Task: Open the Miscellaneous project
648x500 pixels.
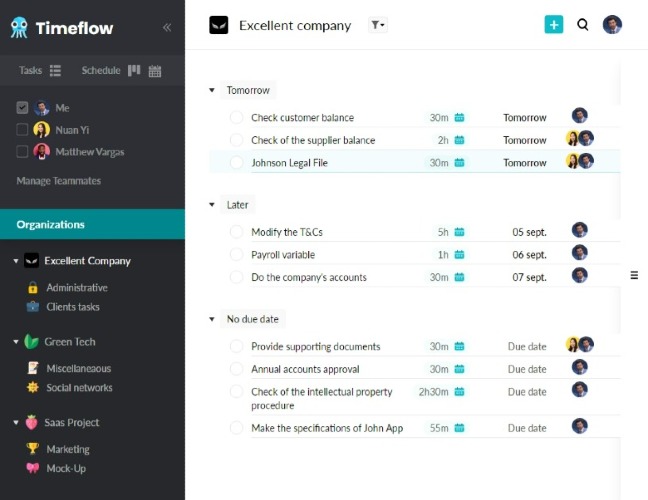Action: pos(79,368)
